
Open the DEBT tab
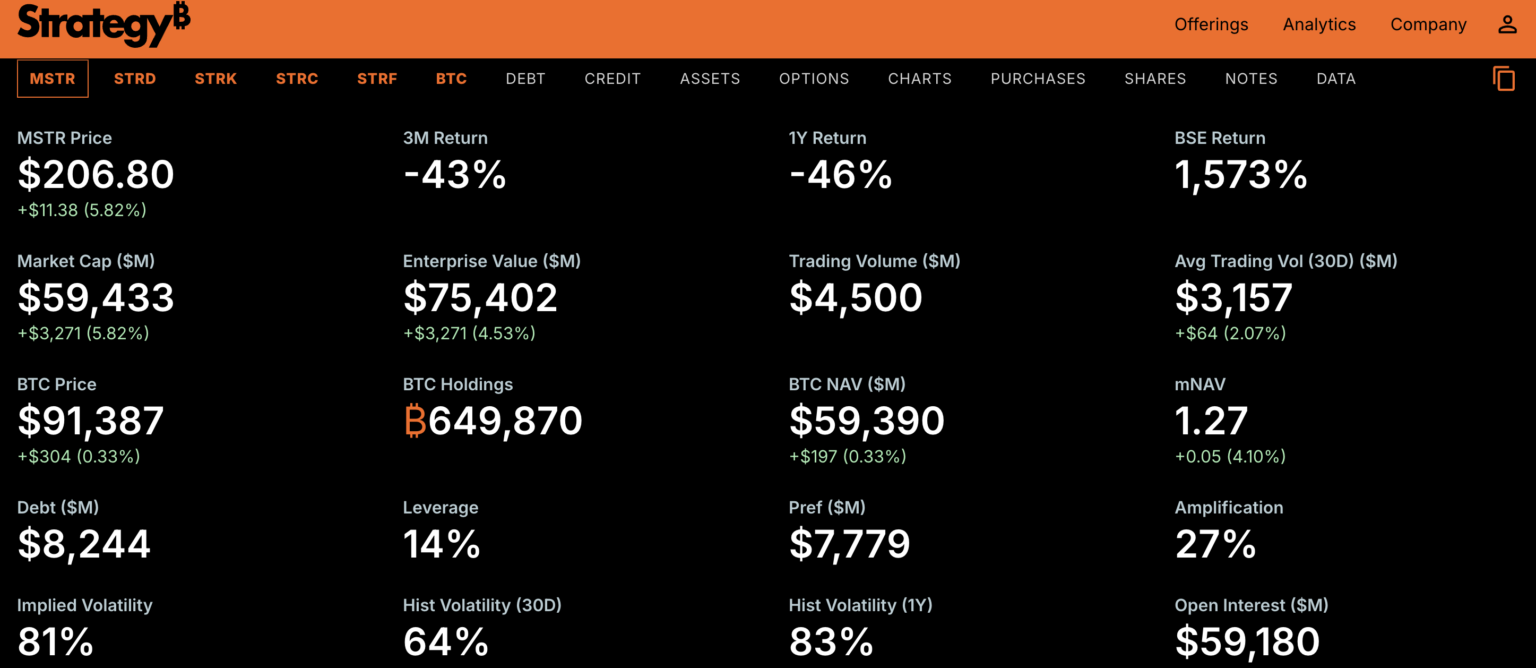click(526, 79)
